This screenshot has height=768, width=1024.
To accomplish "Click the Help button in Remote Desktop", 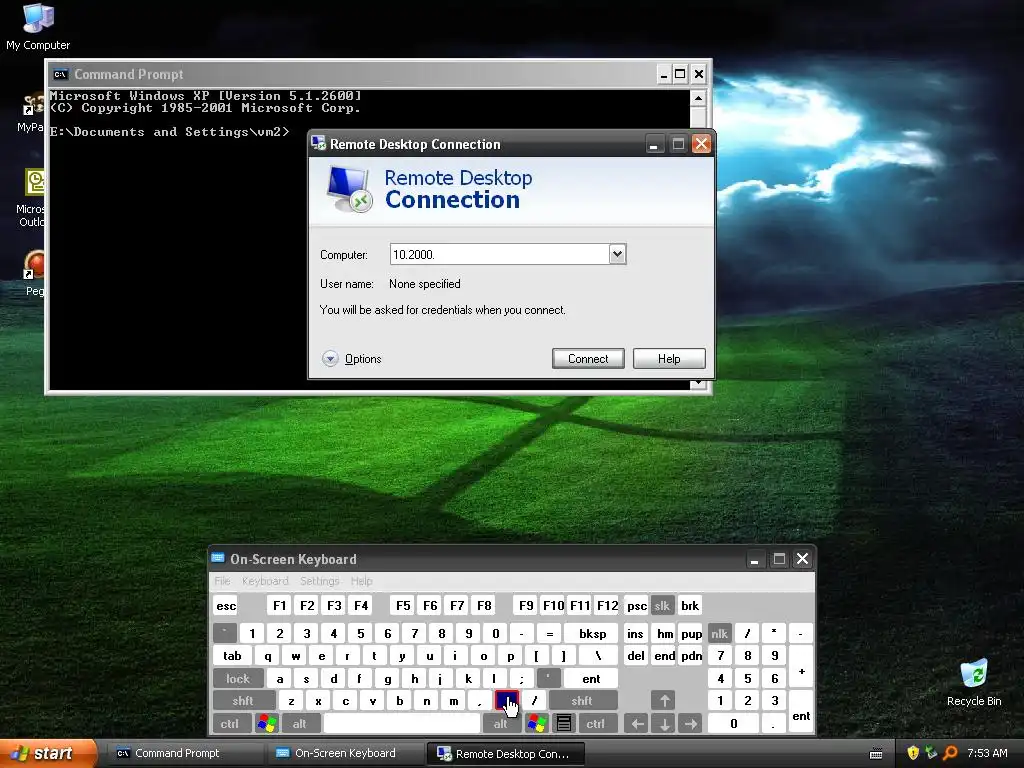I will click(x=669, y=359).
